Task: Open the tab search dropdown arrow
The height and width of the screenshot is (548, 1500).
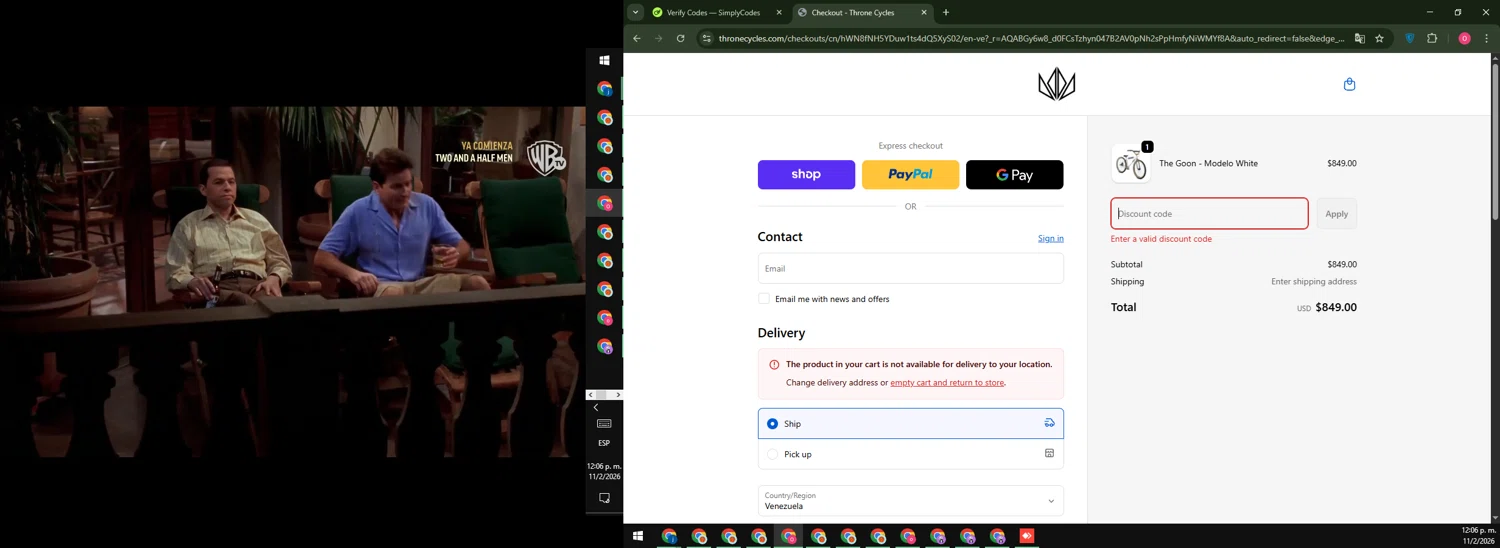Action: click(635, 12)
